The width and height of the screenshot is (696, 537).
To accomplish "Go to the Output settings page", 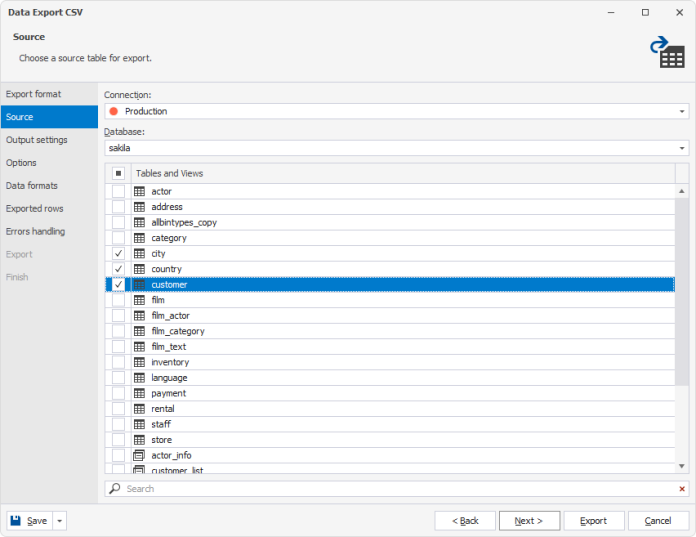I will tap(37, 140).
